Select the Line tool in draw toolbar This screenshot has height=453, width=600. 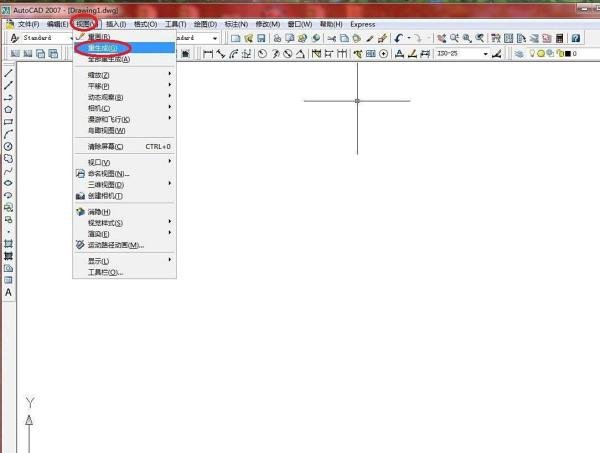[8, 73]
